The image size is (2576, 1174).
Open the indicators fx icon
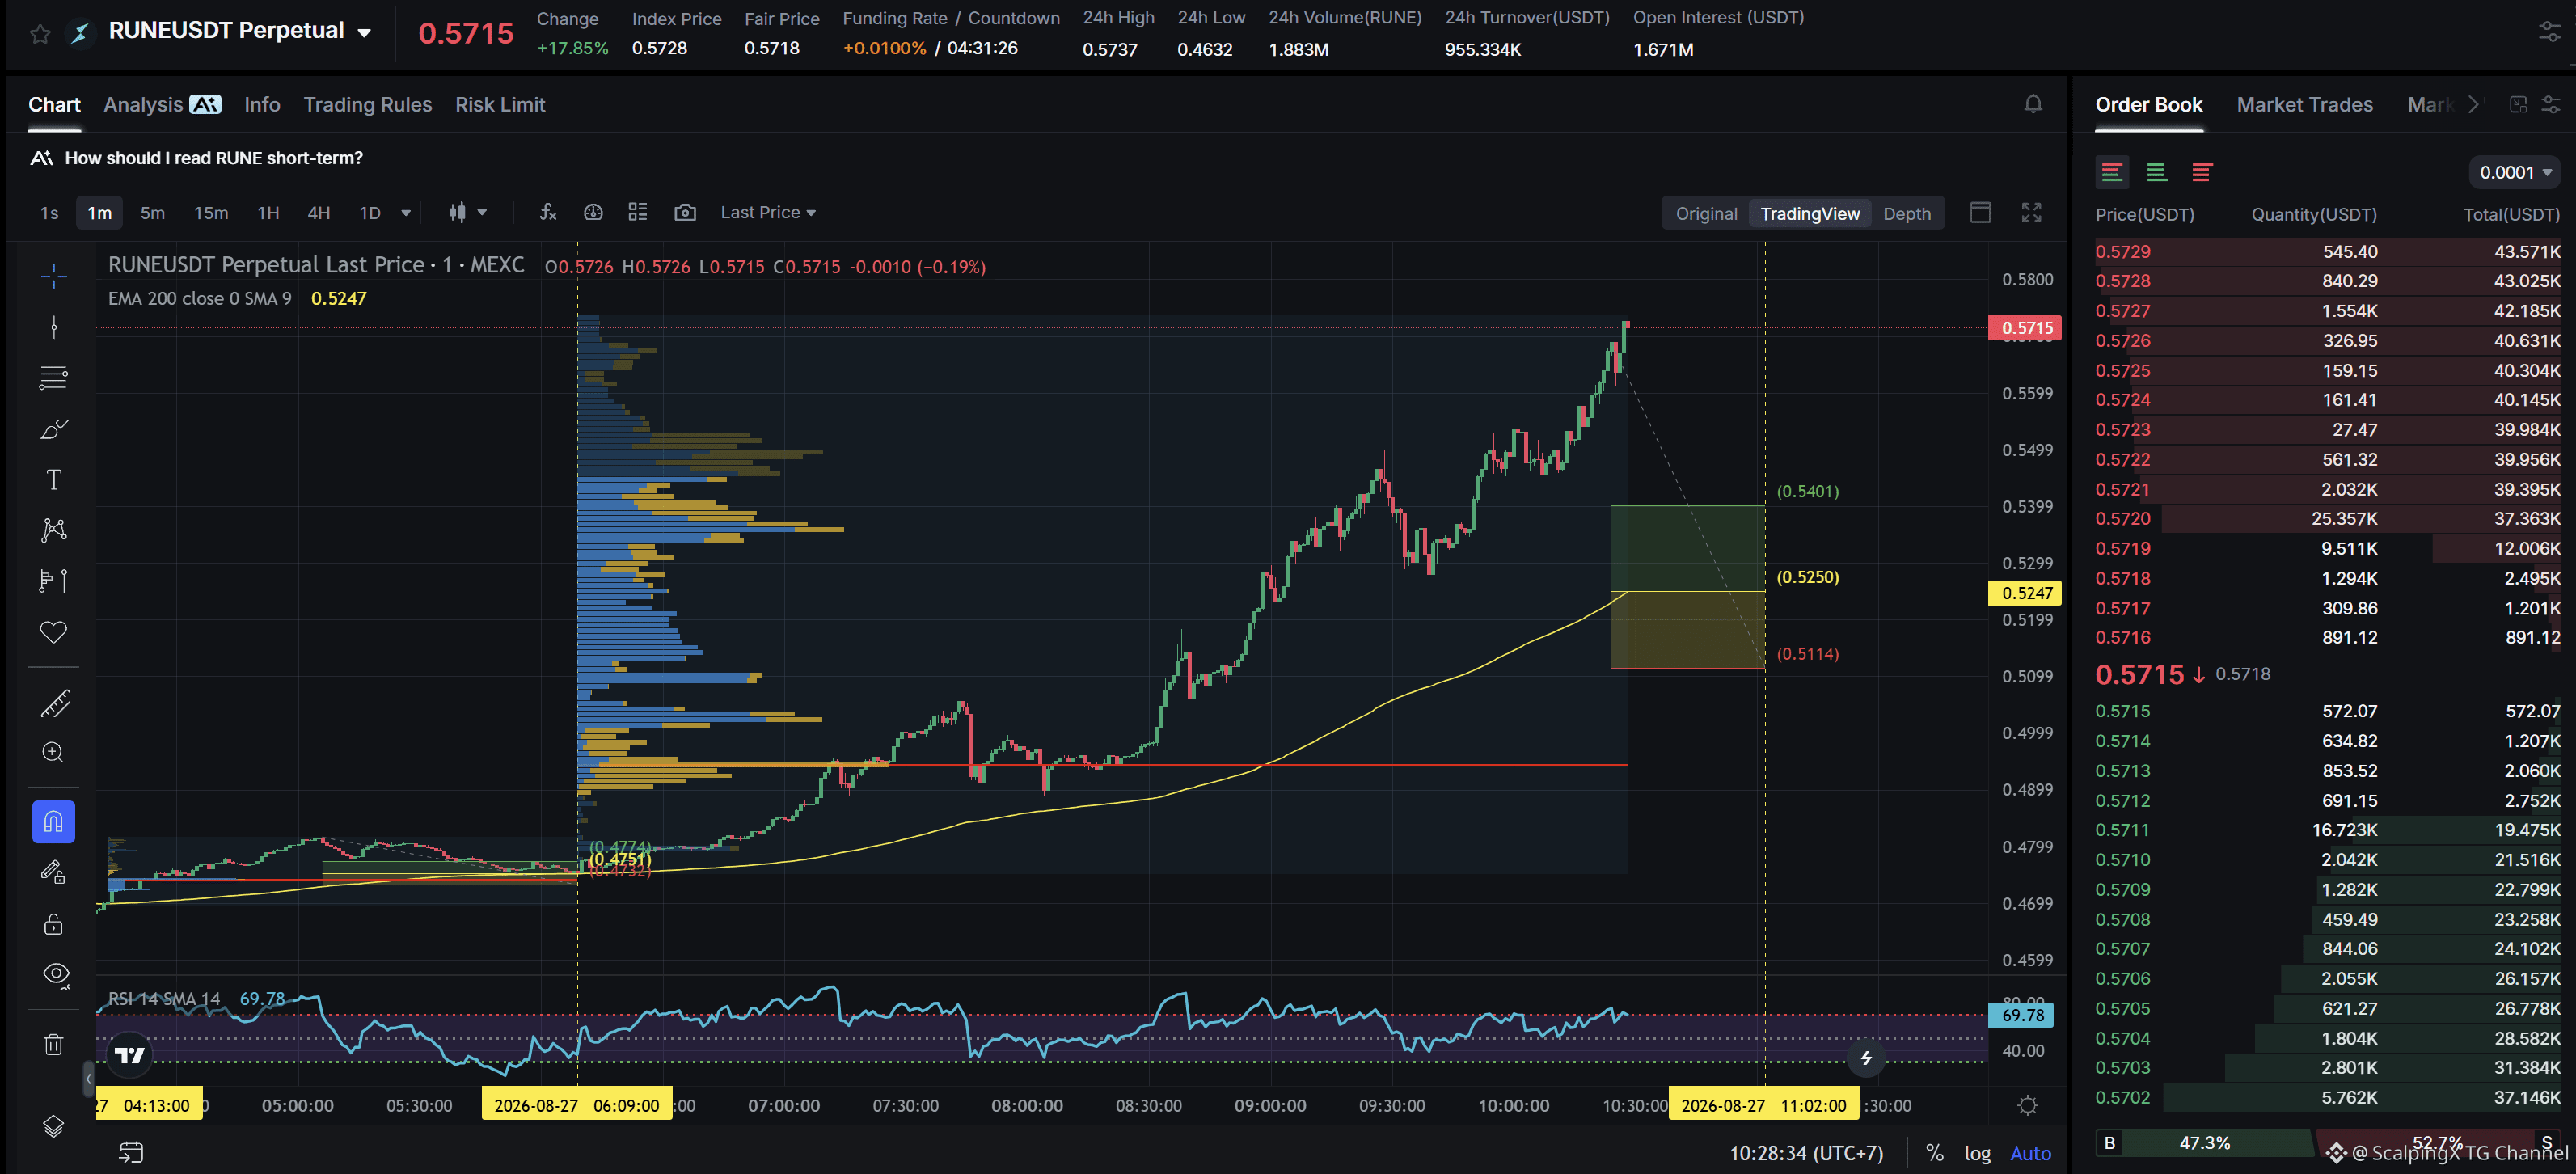pos(548,212)
